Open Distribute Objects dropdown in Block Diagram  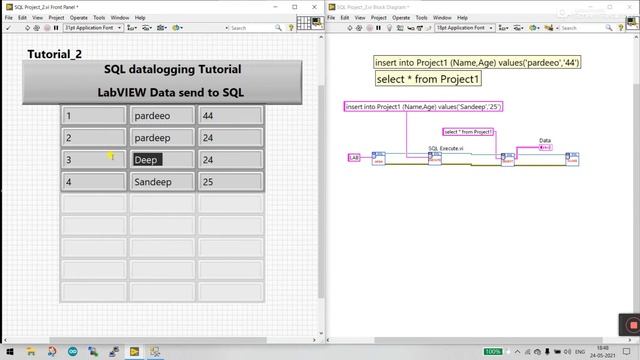point(518,28)
